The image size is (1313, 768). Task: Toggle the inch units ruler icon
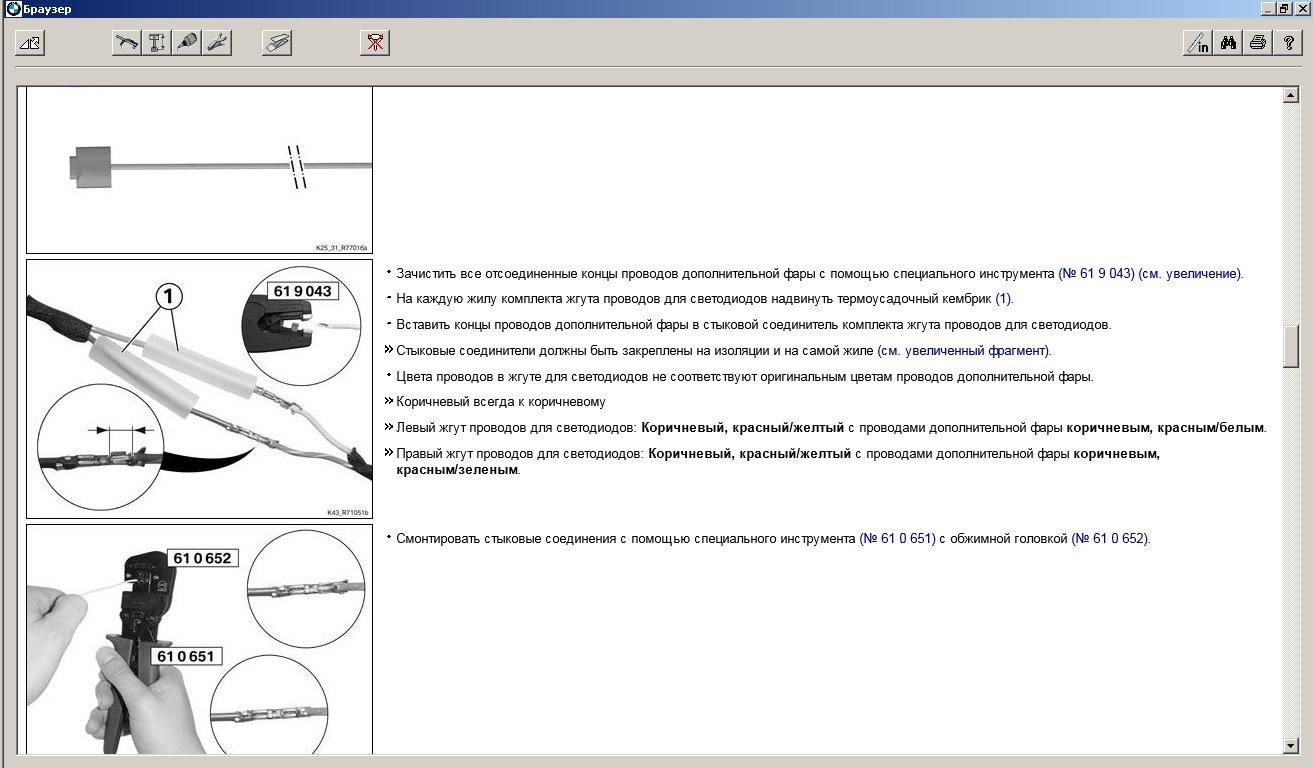[1197, 43]
